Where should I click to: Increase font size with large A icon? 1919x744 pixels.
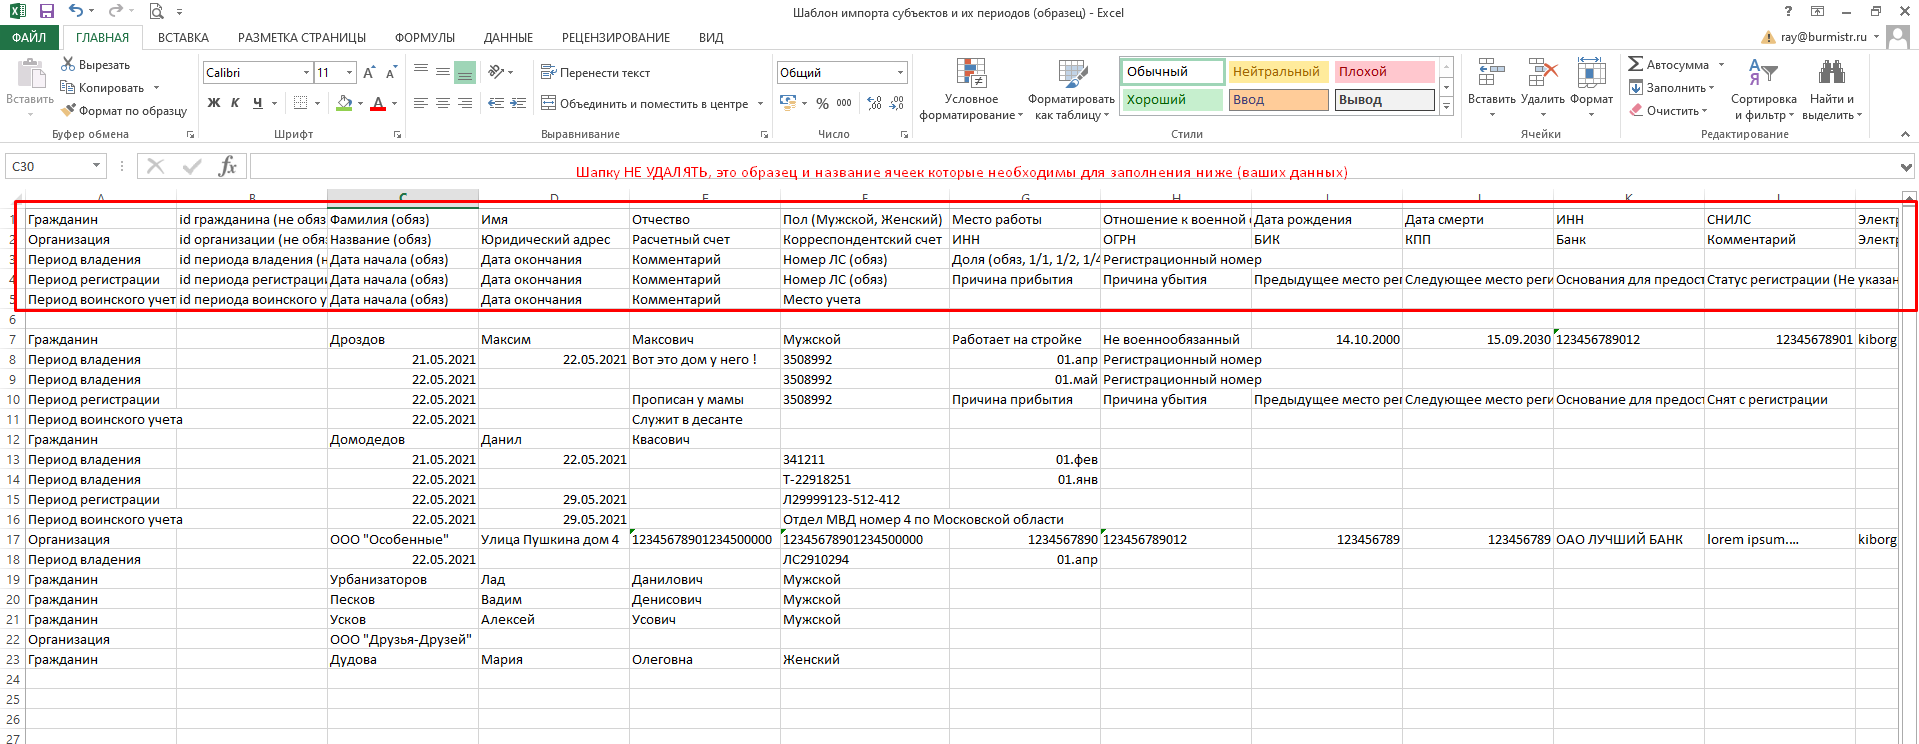coord(369,73)
